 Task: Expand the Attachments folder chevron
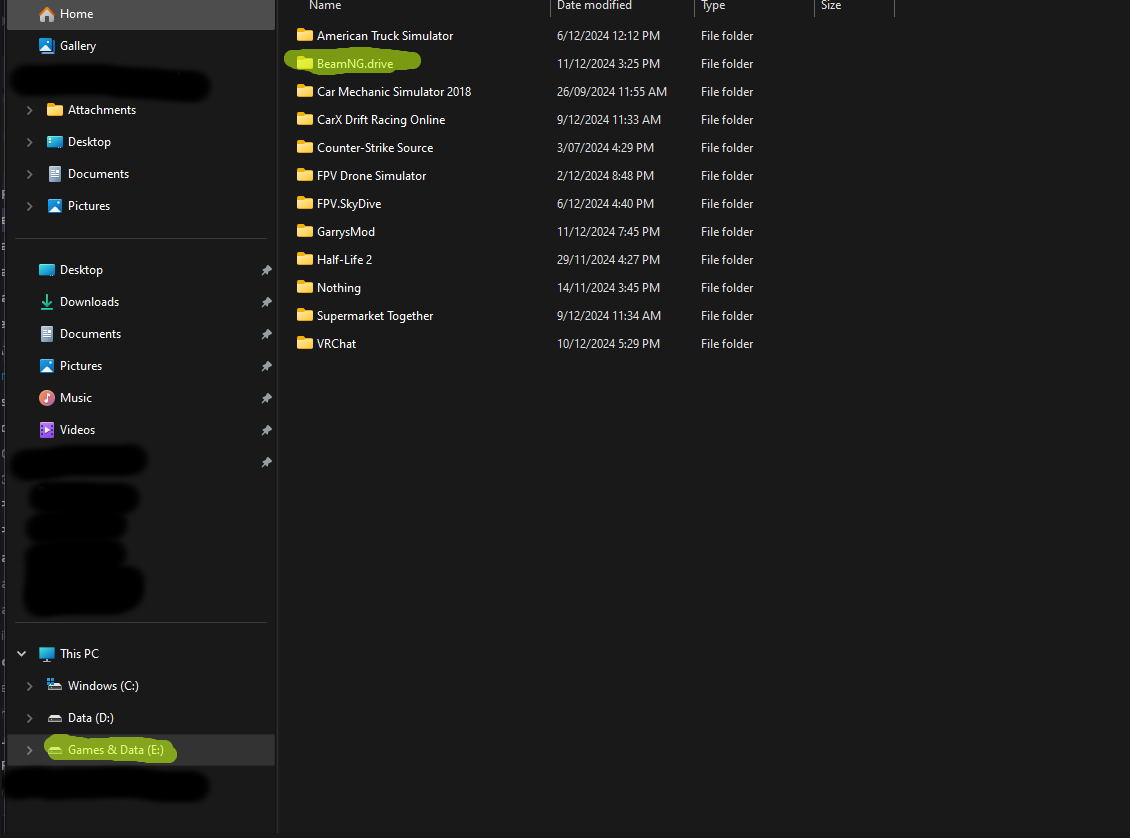pos(30,110)
